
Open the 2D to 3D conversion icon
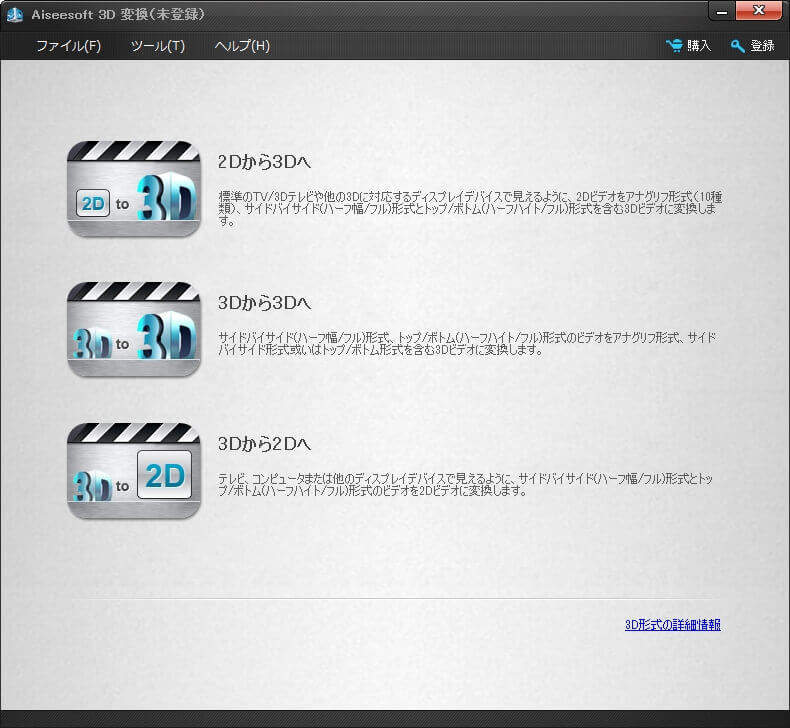[134, 189]
